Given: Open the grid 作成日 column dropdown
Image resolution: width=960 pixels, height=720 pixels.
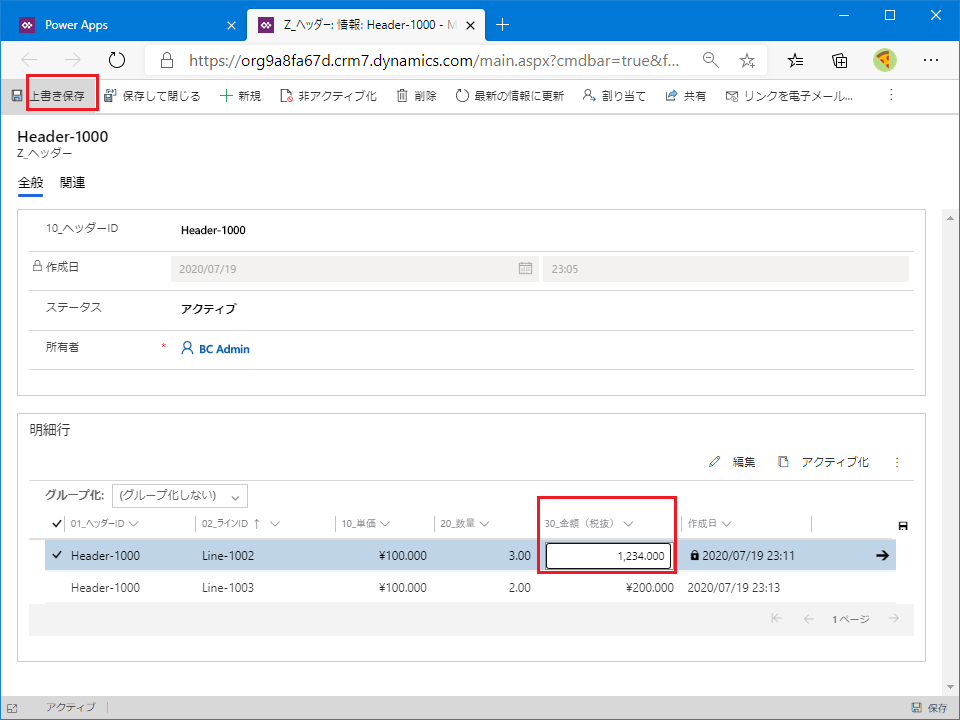Looking at the screenshot, I should 727,523.
